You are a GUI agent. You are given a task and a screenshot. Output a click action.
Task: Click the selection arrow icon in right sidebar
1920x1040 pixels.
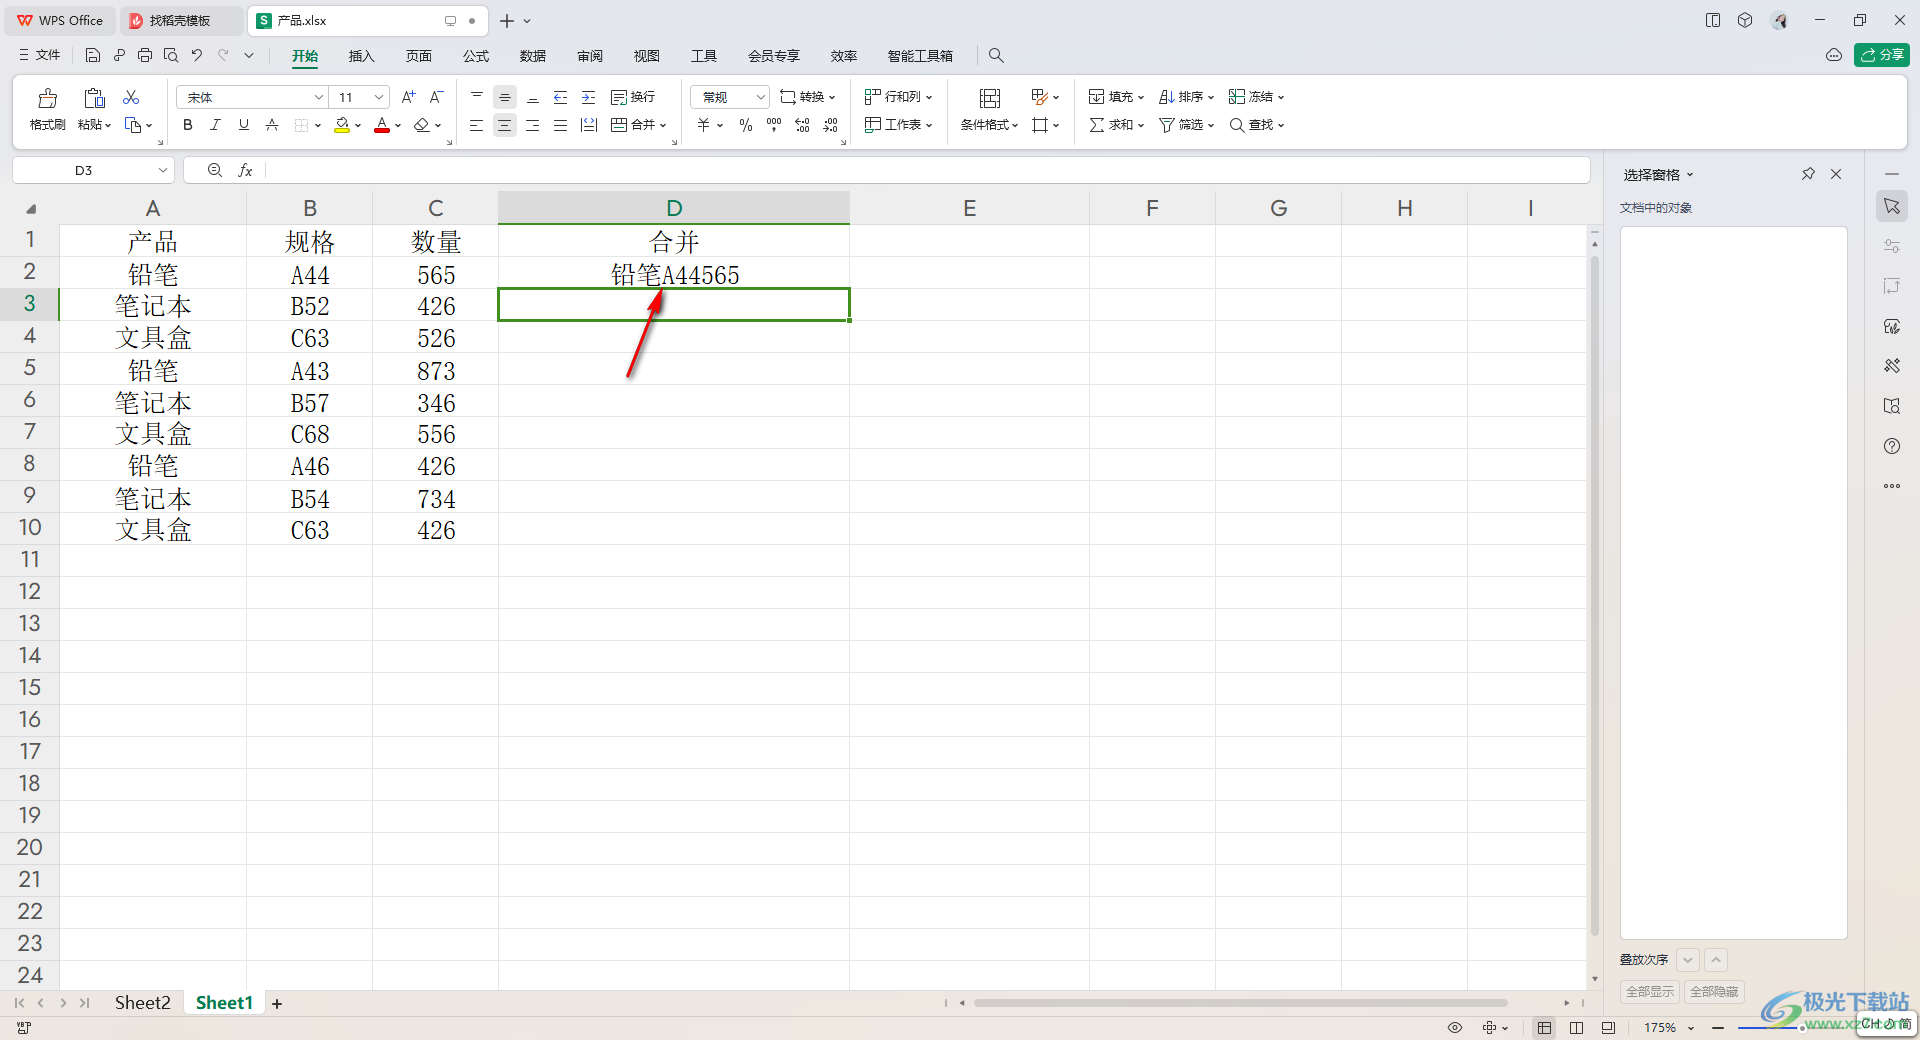pyautogui.click(x=1892, y=206)
